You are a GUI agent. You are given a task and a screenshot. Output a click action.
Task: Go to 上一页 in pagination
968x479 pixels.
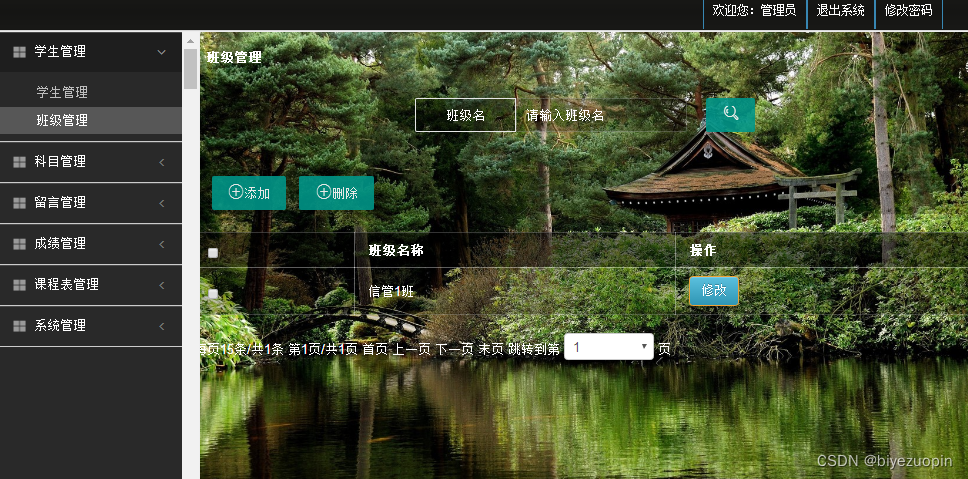point(411,349)
